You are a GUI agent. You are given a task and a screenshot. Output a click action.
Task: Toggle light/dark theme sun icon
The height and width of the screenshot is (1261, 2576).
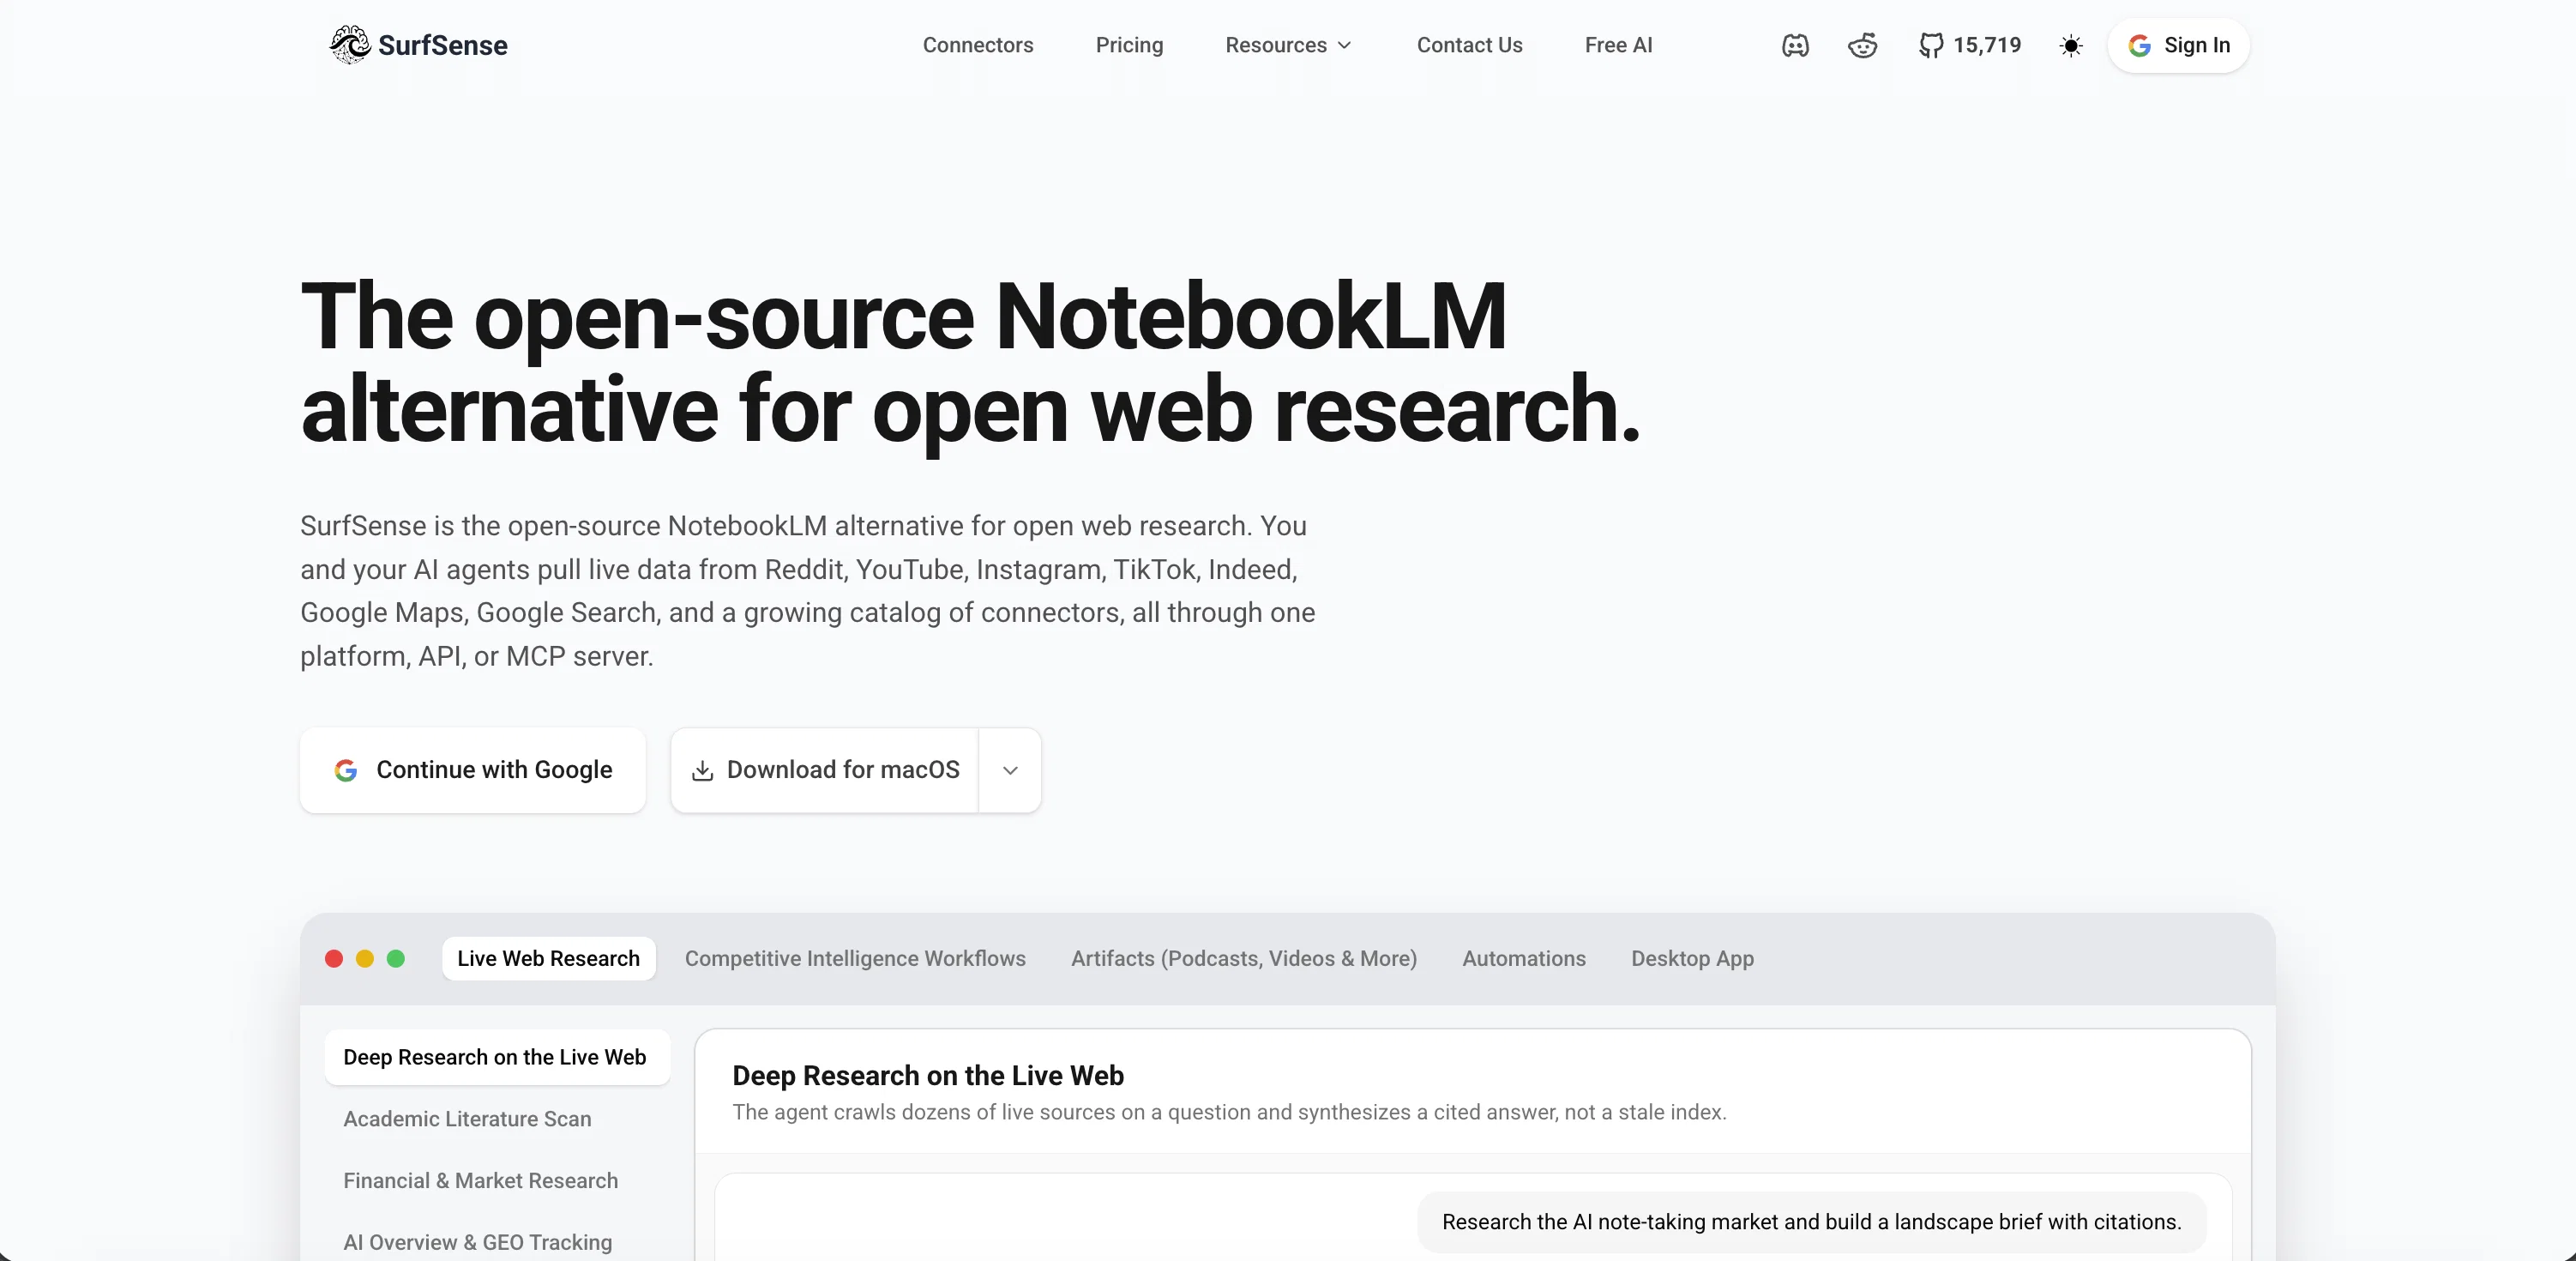(2071, 46)
